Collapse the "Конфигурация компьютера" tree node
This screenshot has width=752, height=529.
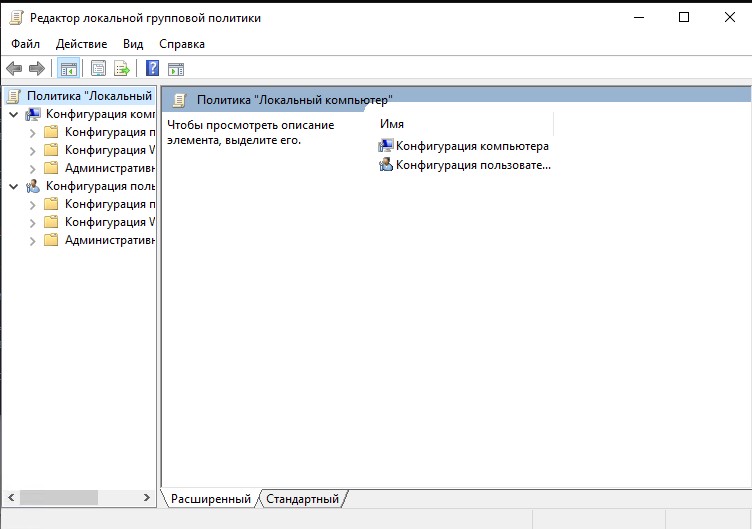coord(13,114)
